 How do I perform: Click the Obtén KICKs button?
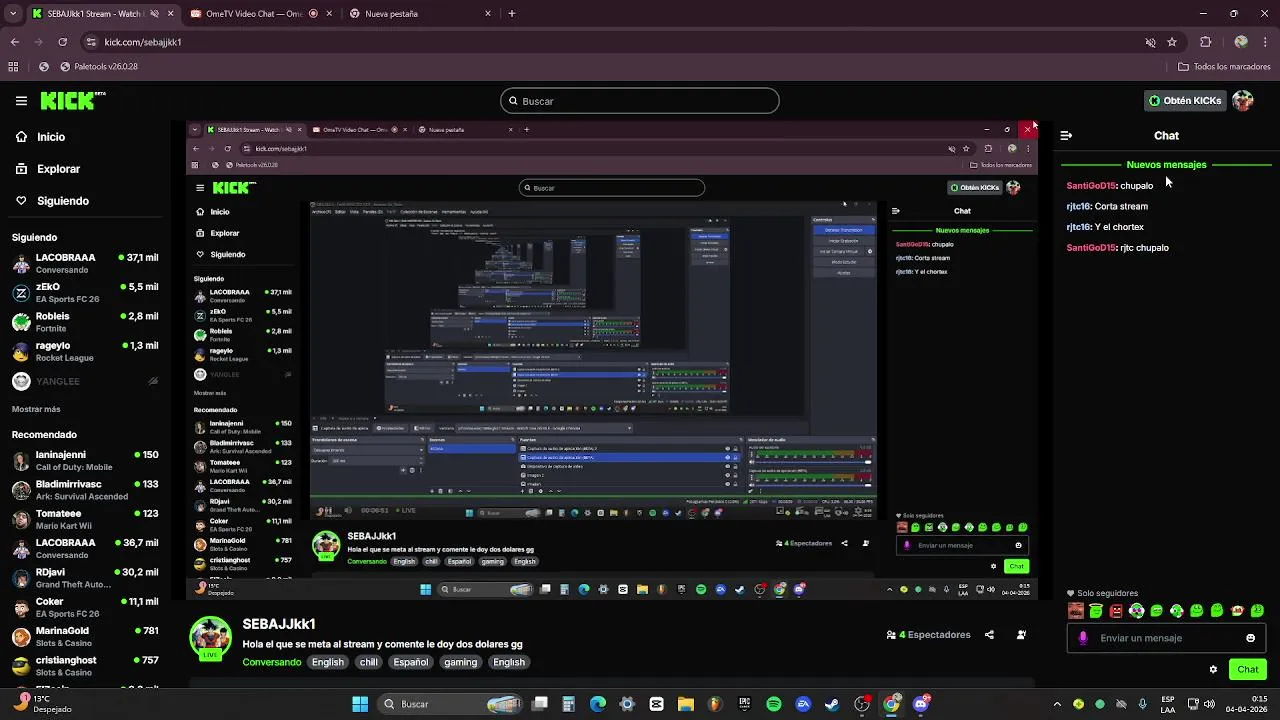click(1185, 101)
